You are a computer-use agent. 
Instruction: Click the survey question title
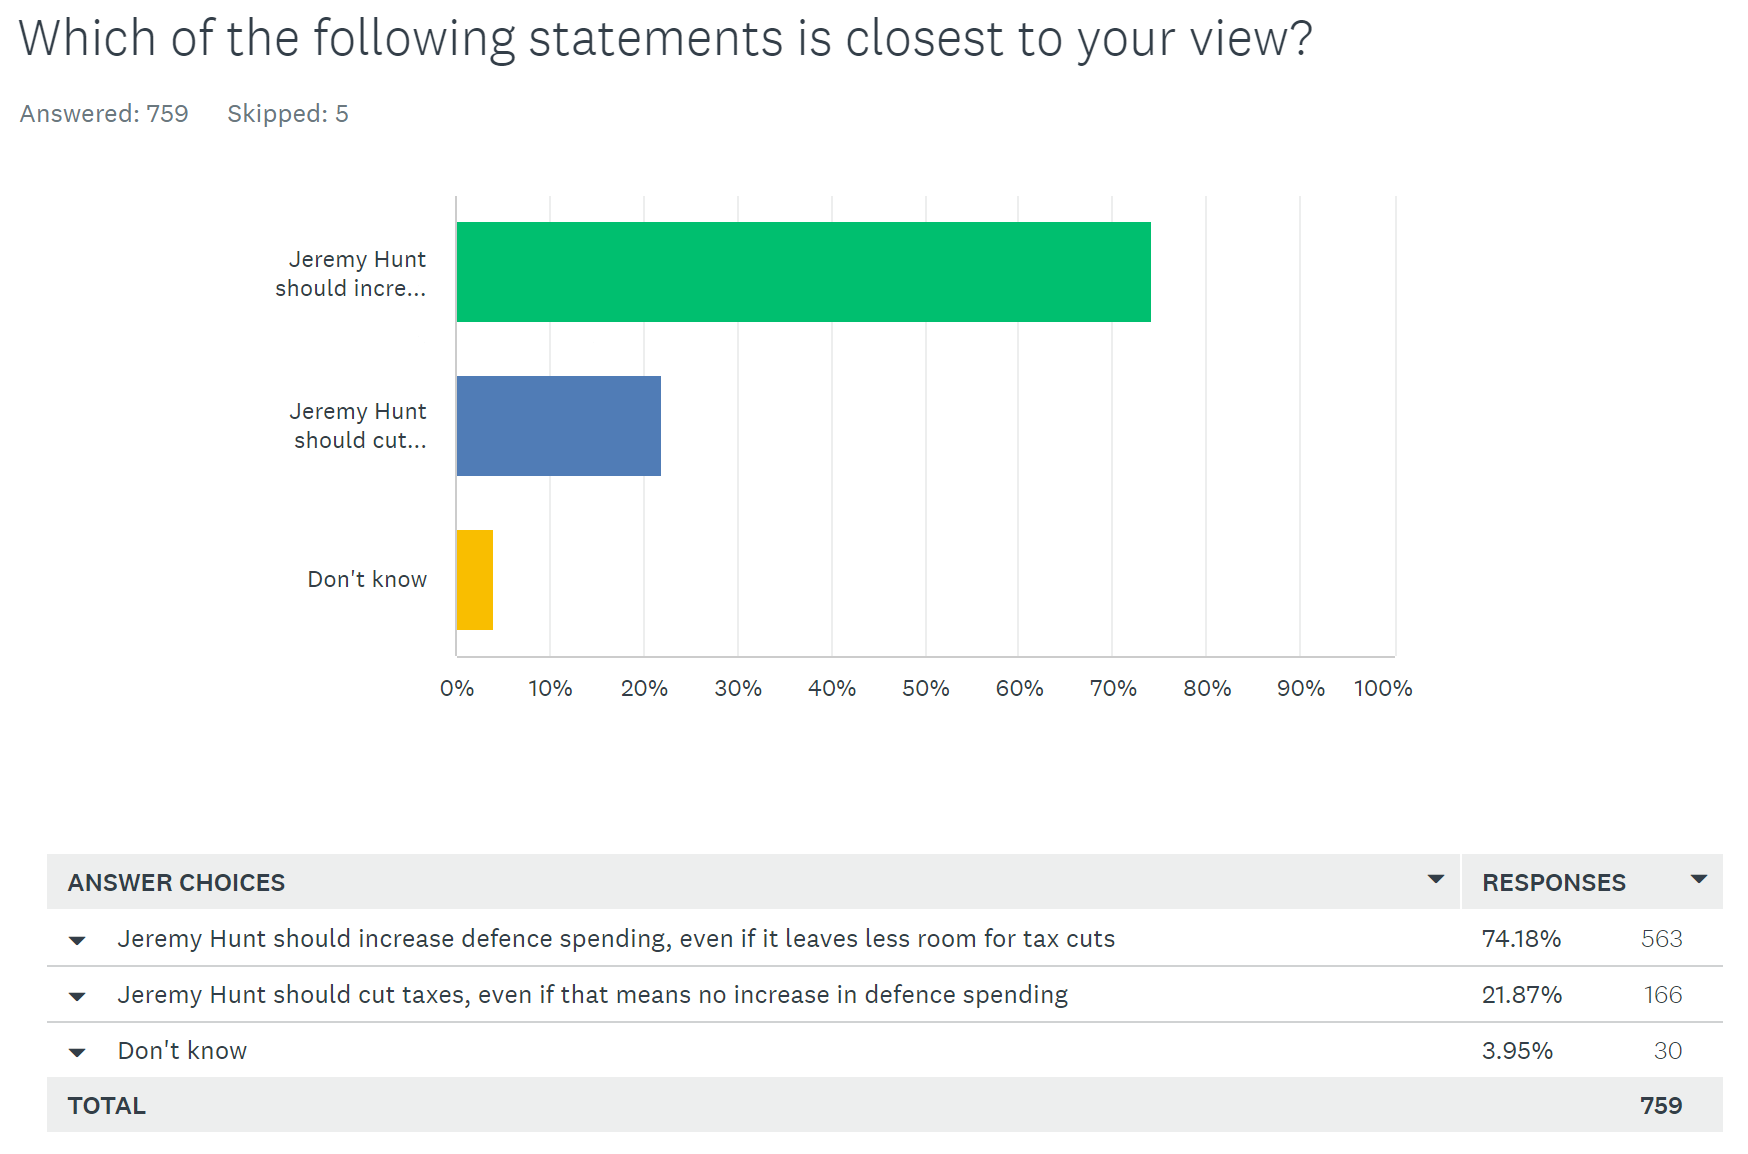tap(665, 39)
